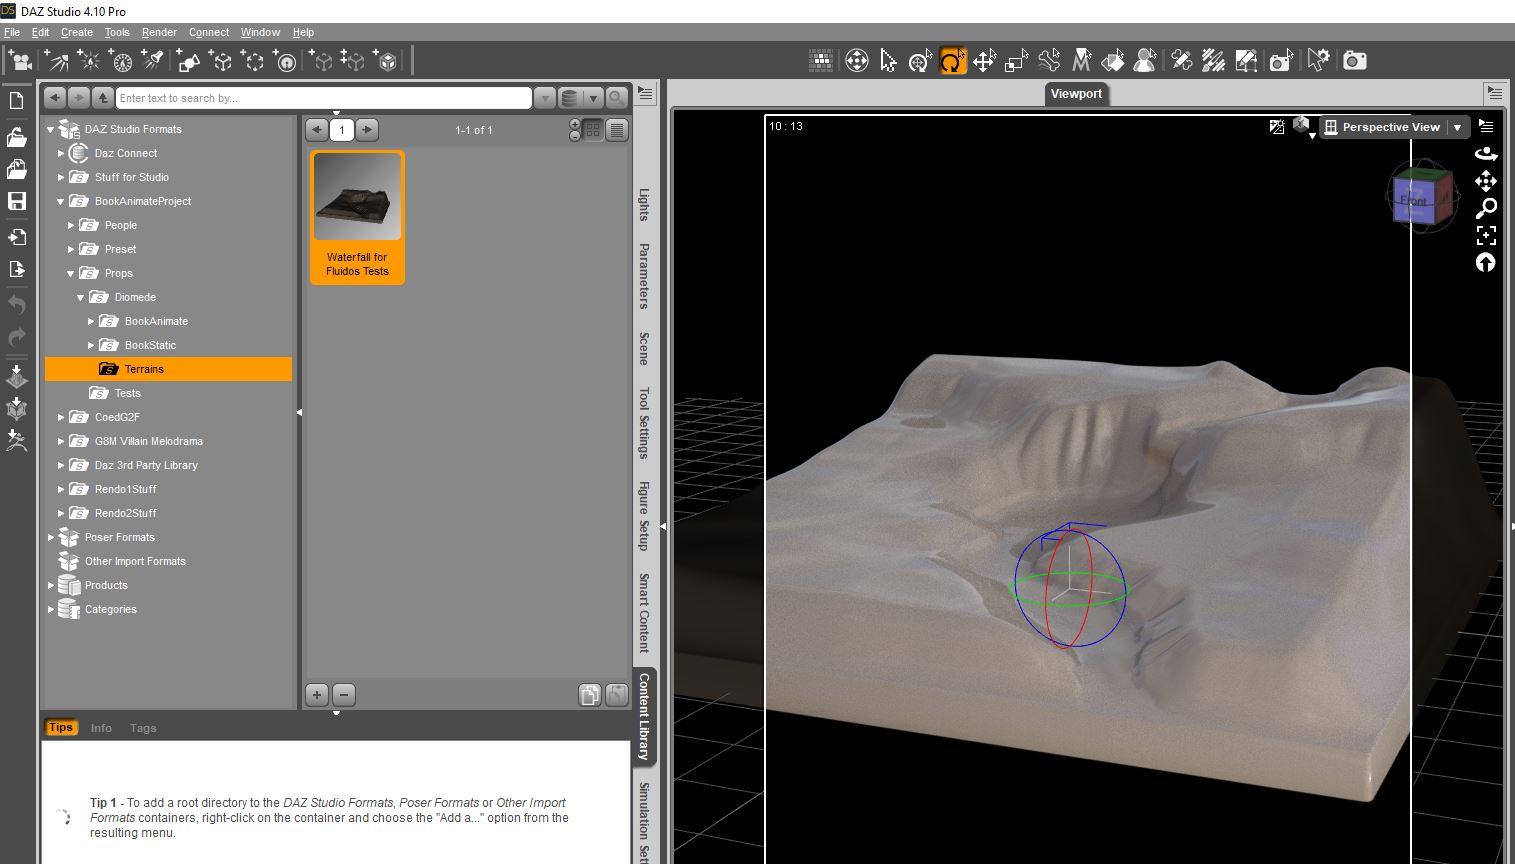Activate the Translate tool
This screenshot has height=864, width=1515.
[985, 61]
